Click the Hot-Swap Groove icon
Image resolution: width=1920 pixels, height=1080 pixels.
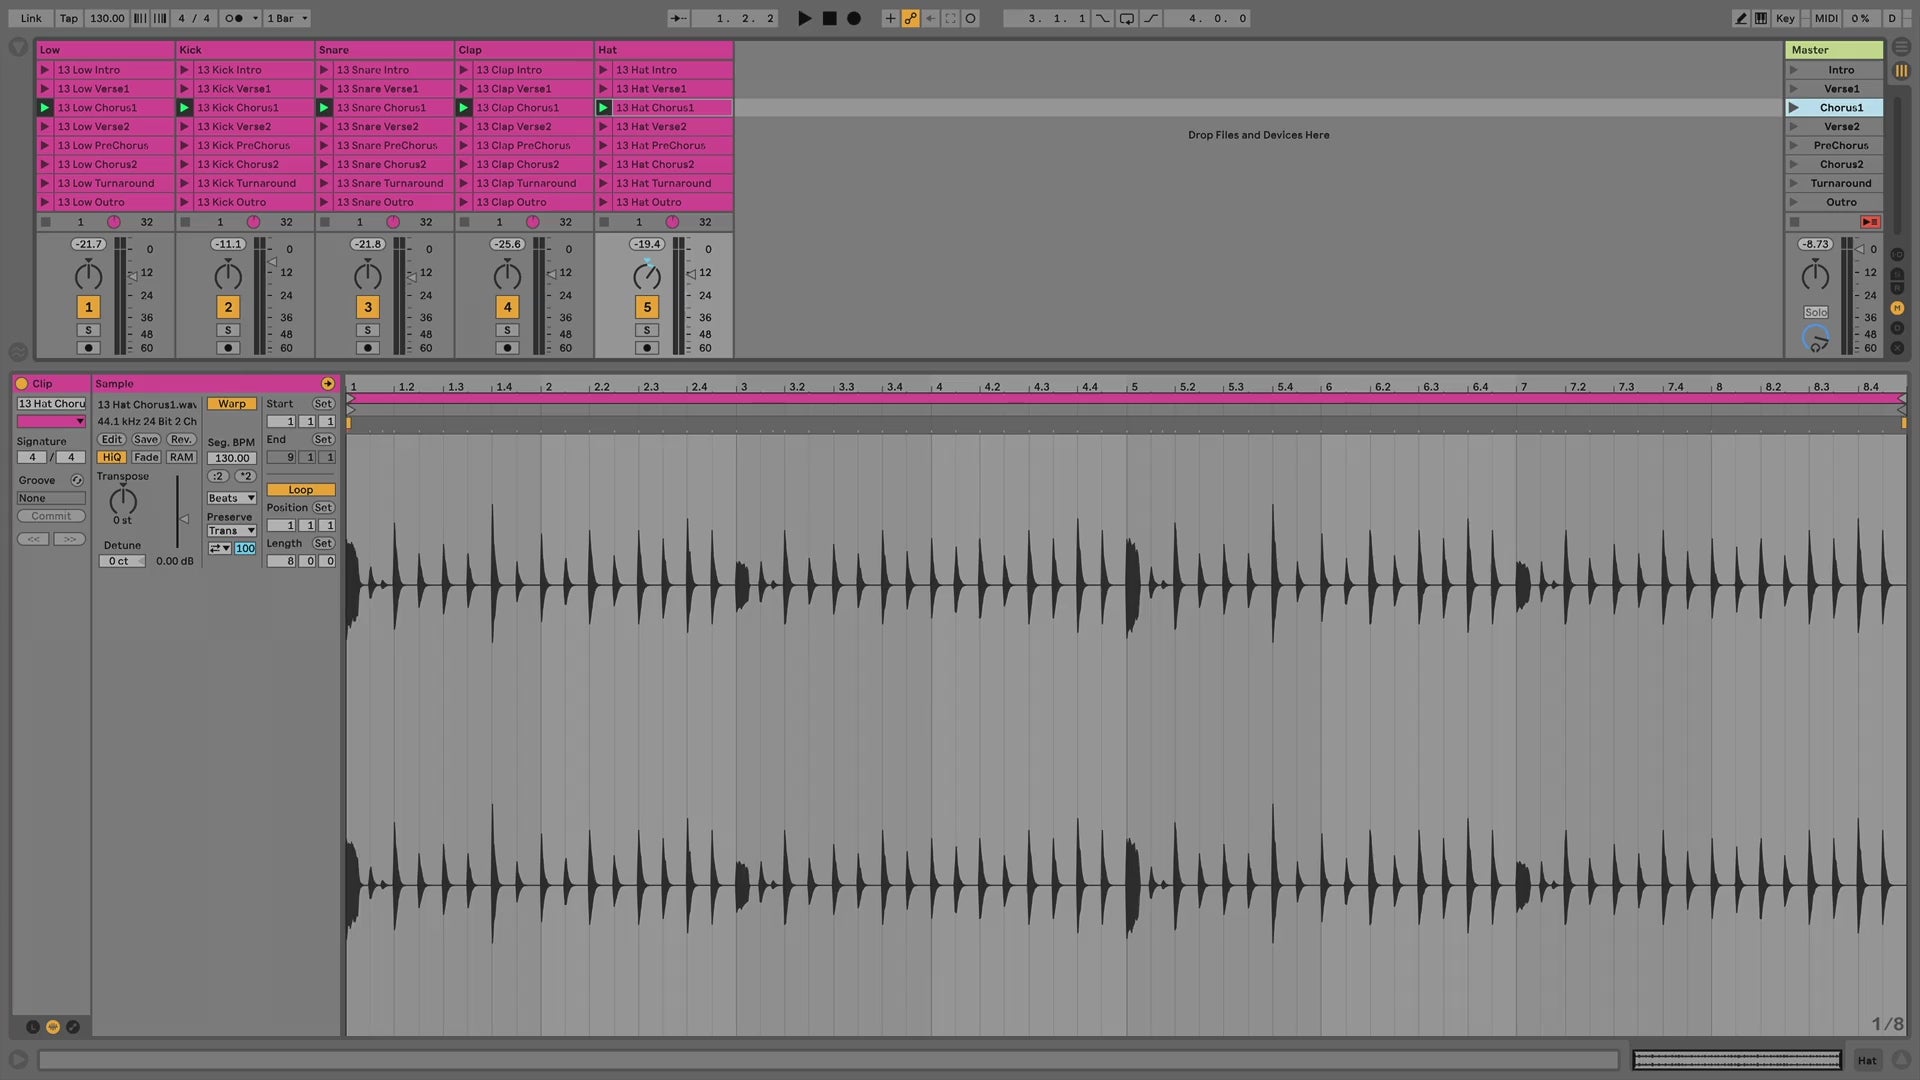[77, 481]
